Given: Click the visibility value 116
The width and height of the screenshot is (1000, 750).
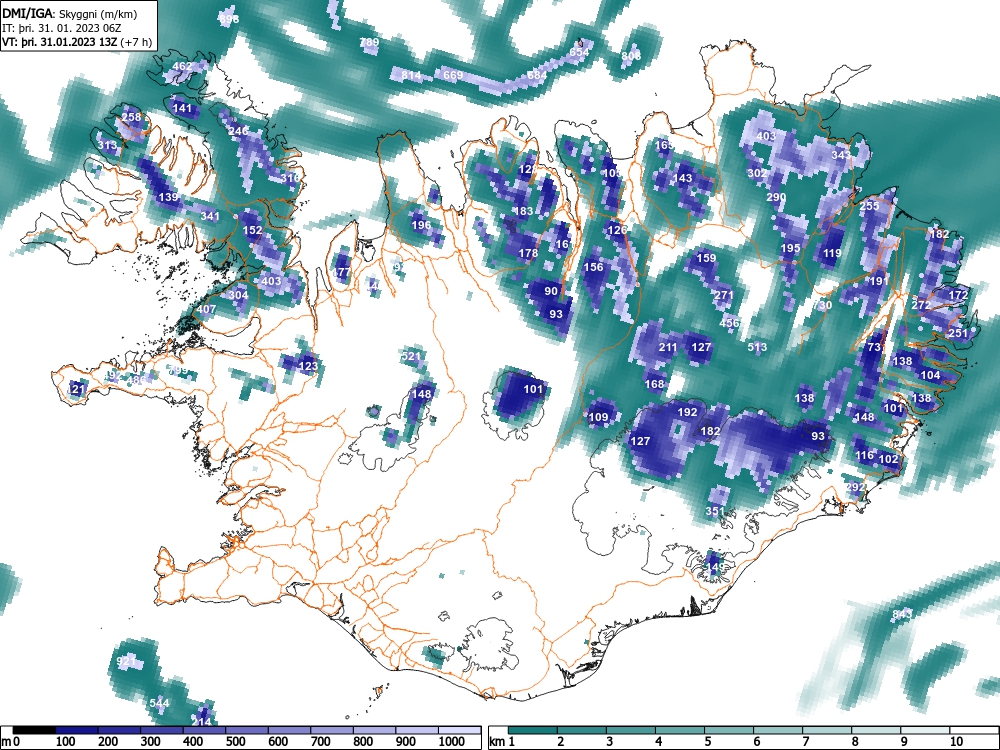Looking at the screenshot, I should click(x=865, y=455).
